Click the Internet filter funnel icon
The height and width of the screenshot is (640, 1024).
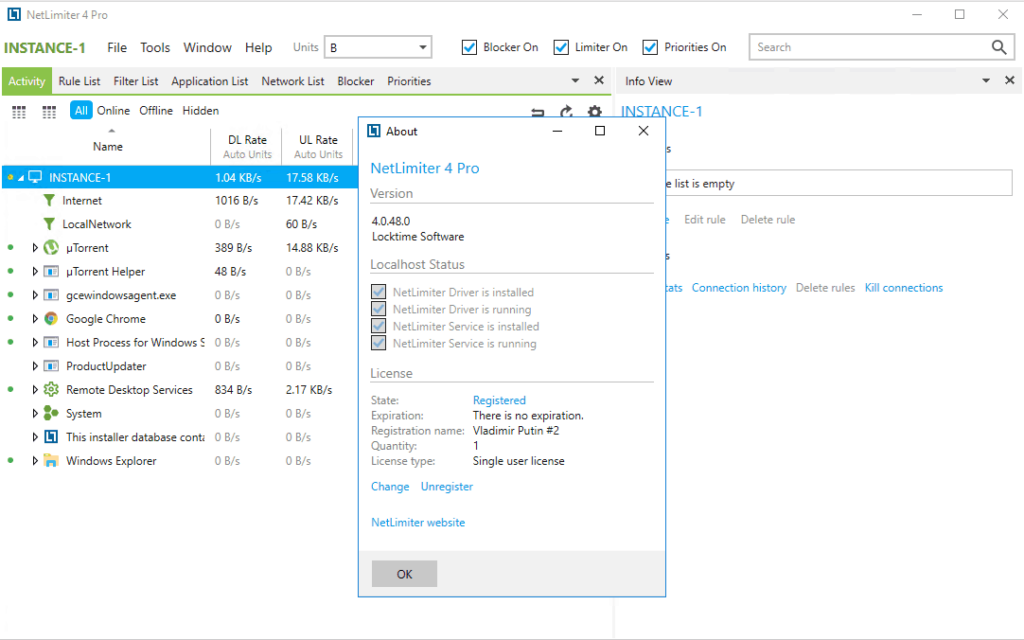(x=49, y=200)
